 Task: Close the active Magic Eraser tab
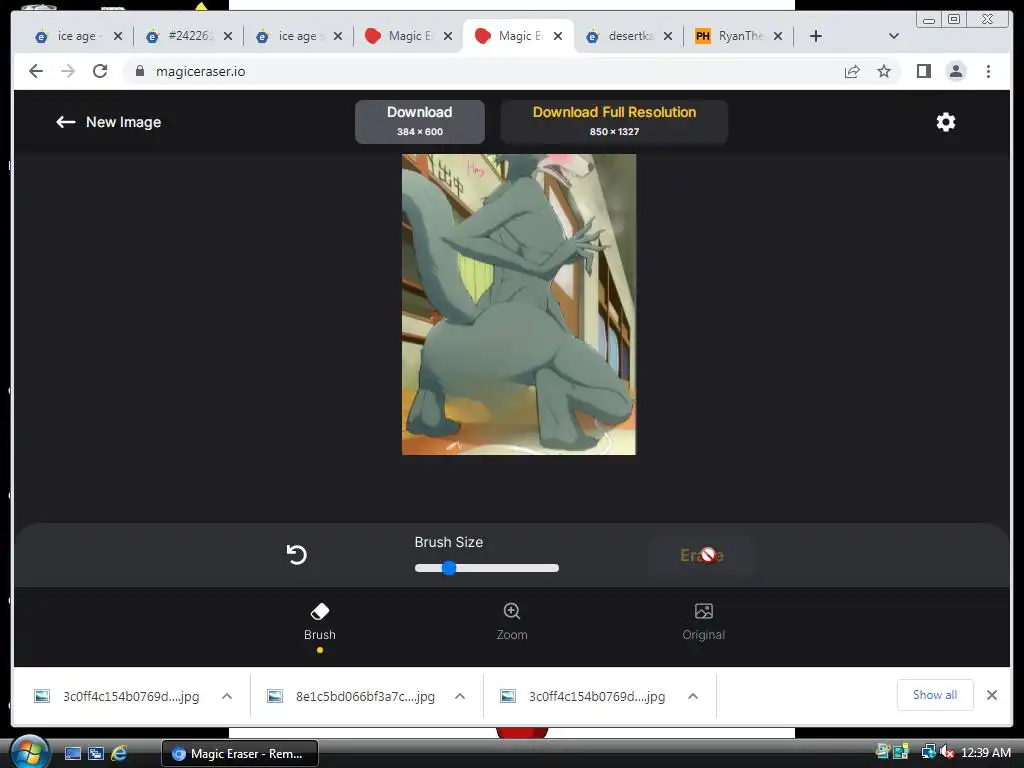(558, 37)
